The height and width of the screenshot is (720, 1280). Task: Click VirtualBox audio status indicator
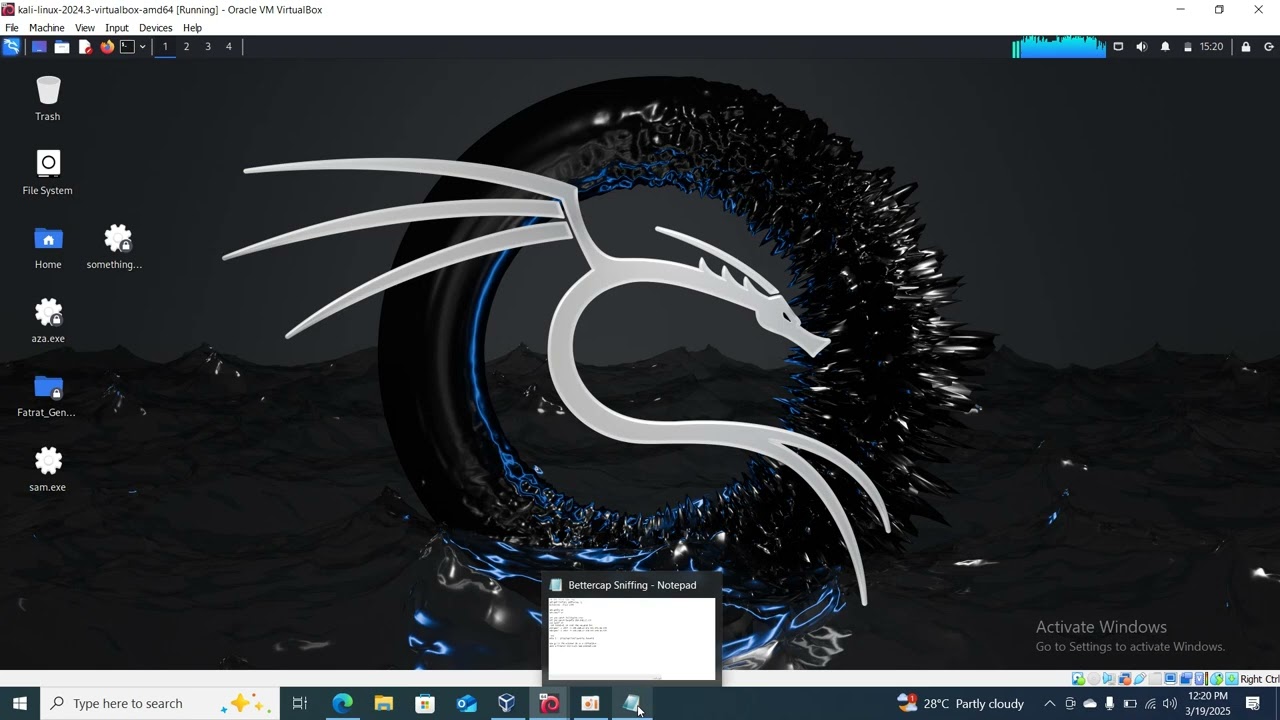(1109, 679)
